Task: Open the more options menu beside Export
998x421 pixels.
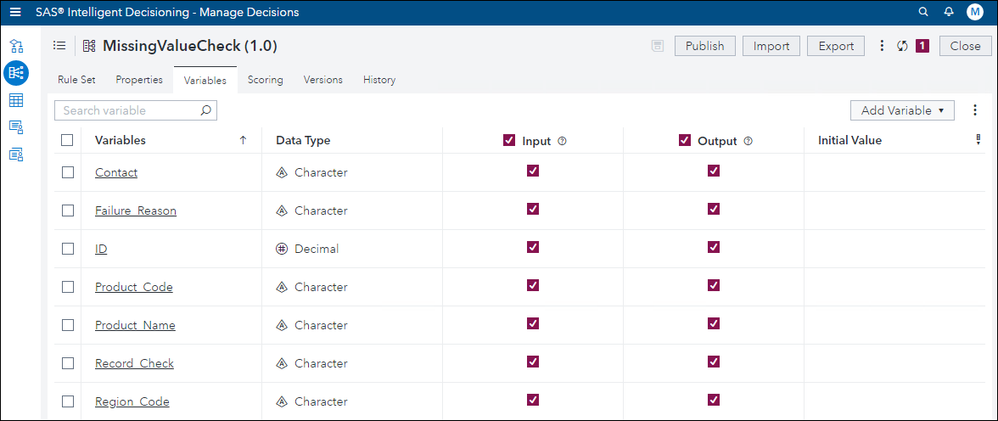Action: pos(881,46)
